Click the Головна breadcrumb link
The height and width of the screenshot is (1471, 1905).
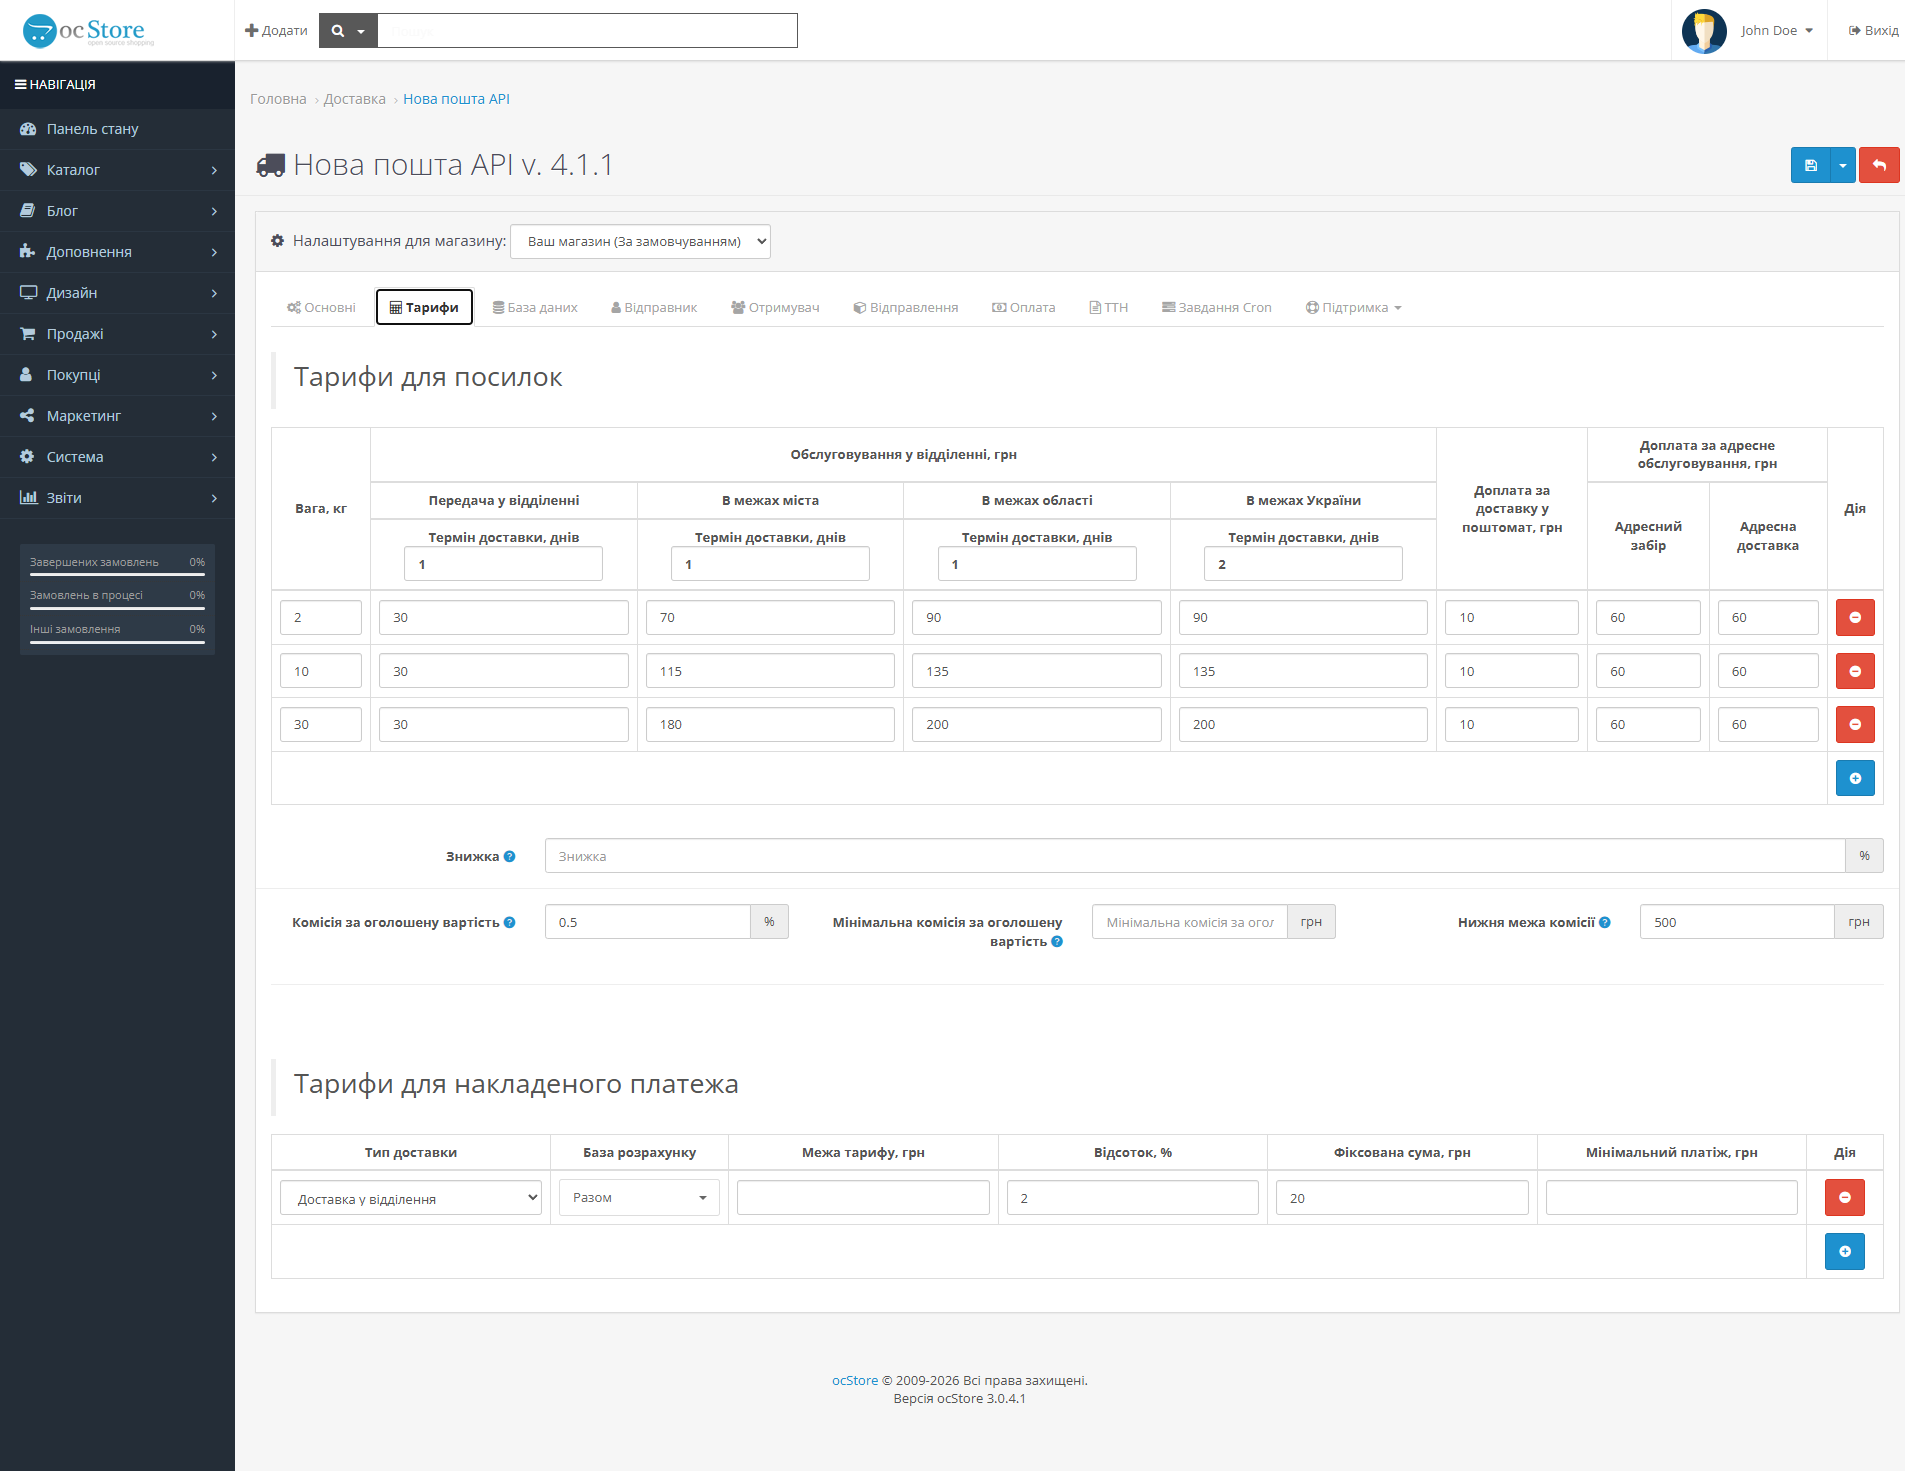[x=278, y=99]
